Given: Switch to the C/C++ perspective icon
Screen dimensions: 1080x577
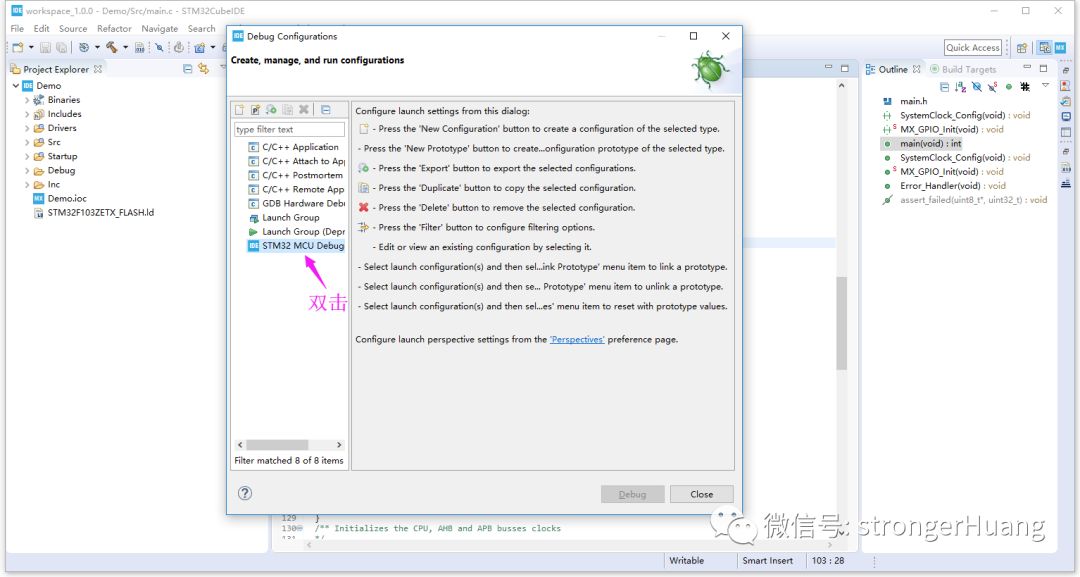Looking at the screenshot, I should (x=1045, y=48).
